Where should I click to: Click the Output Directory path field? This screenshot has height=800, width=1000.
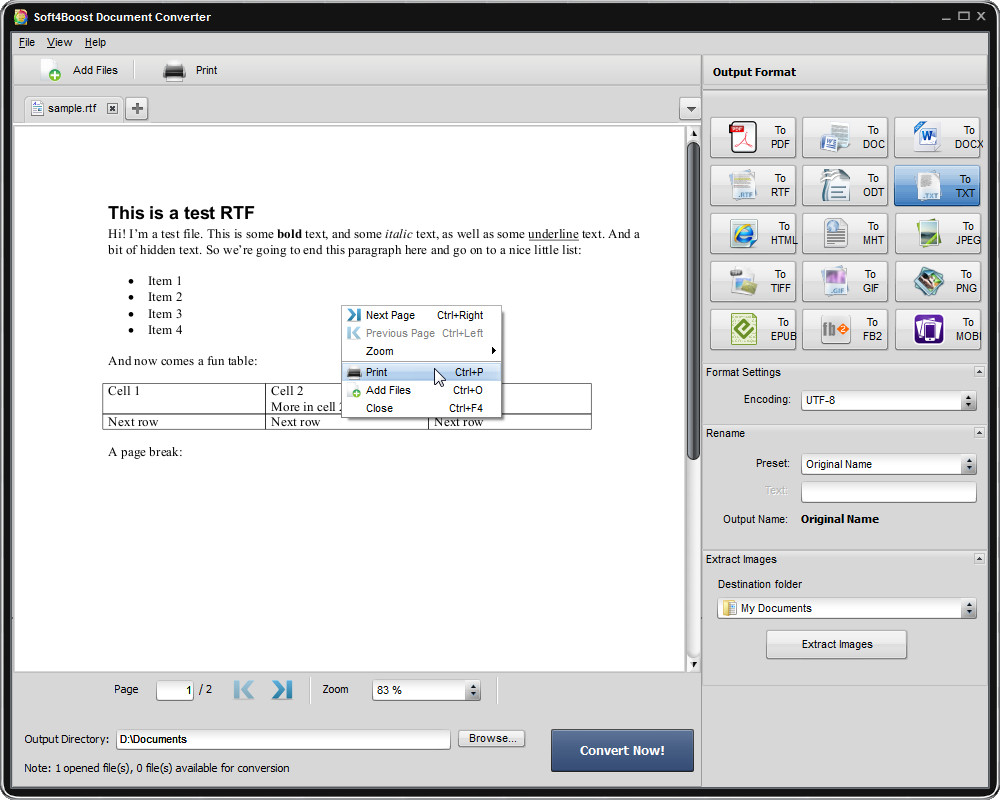coord(283,739)
